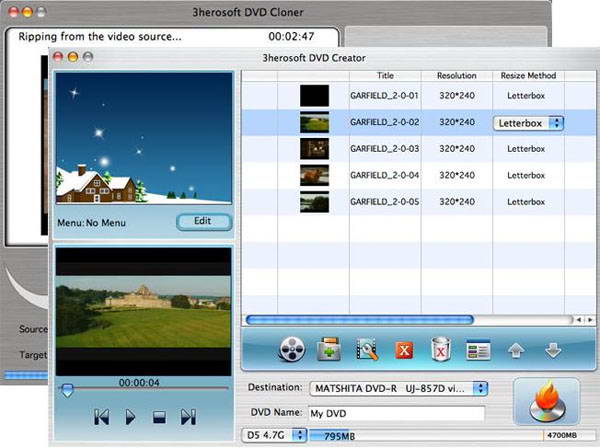Click the horizontal scrollbar under title list
Viewport: 600px width, 448px height.
[x=360, y=320]
